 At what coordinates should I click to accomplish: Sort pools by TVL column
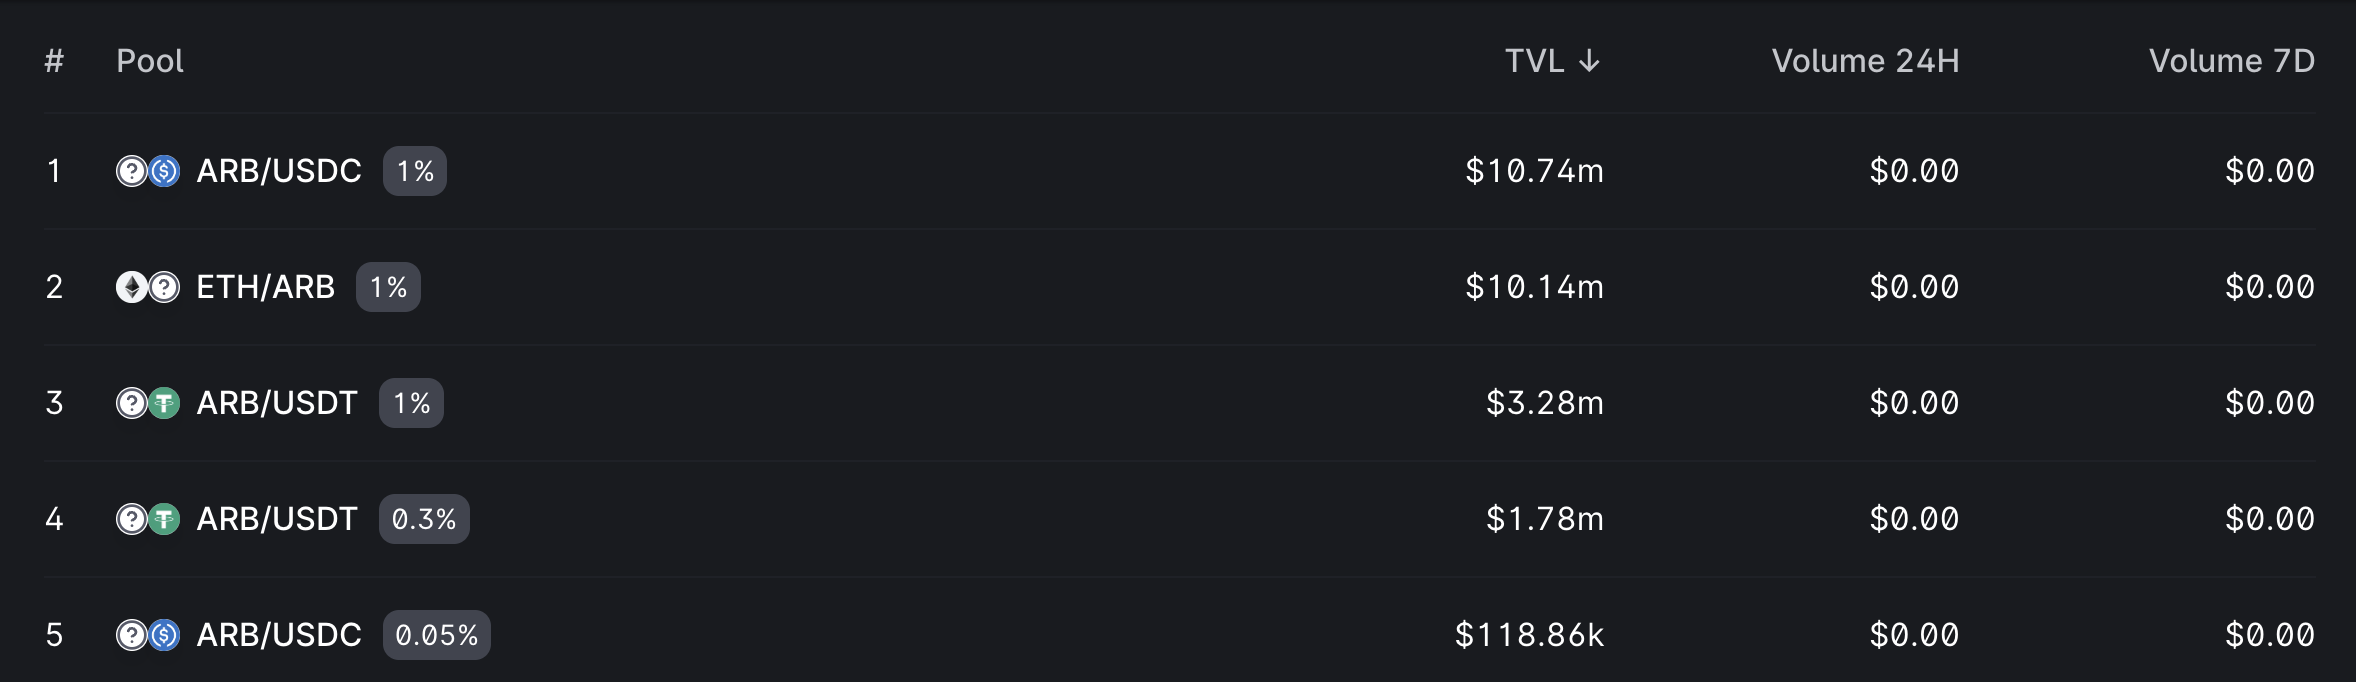[1535, 61]
